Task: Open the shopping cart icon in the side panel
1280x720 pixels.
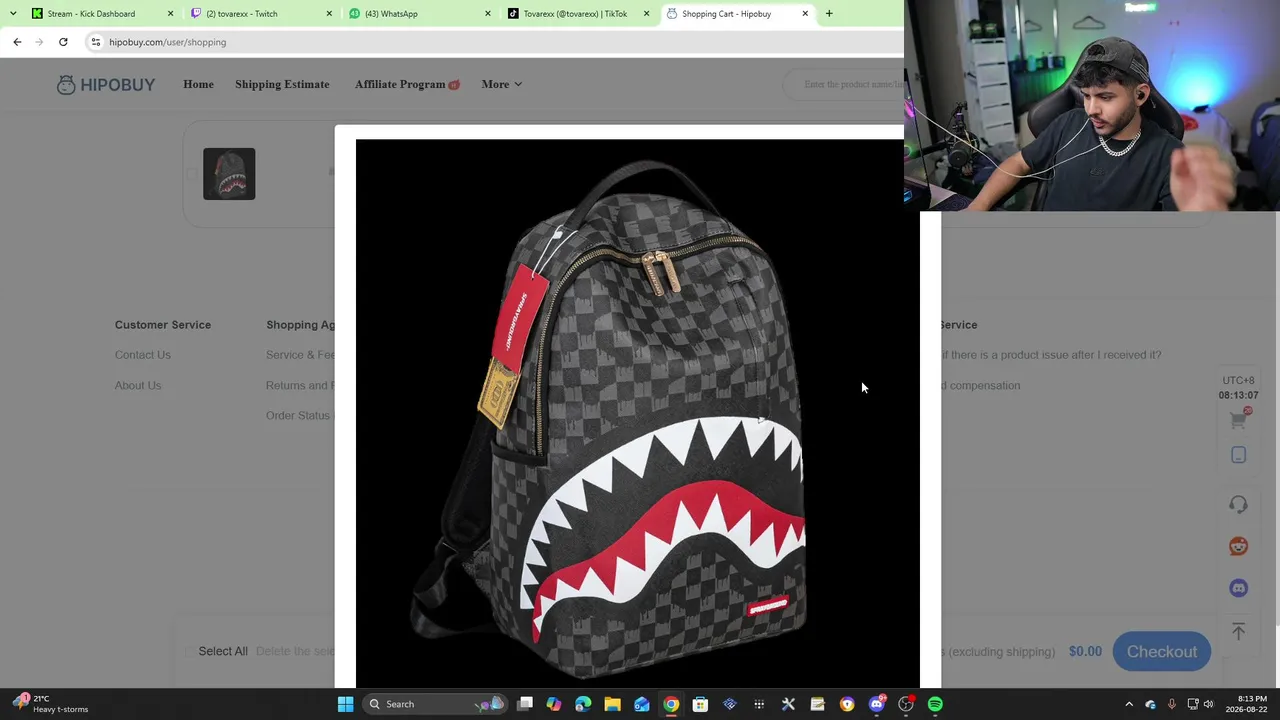Action: point(1238,420)
